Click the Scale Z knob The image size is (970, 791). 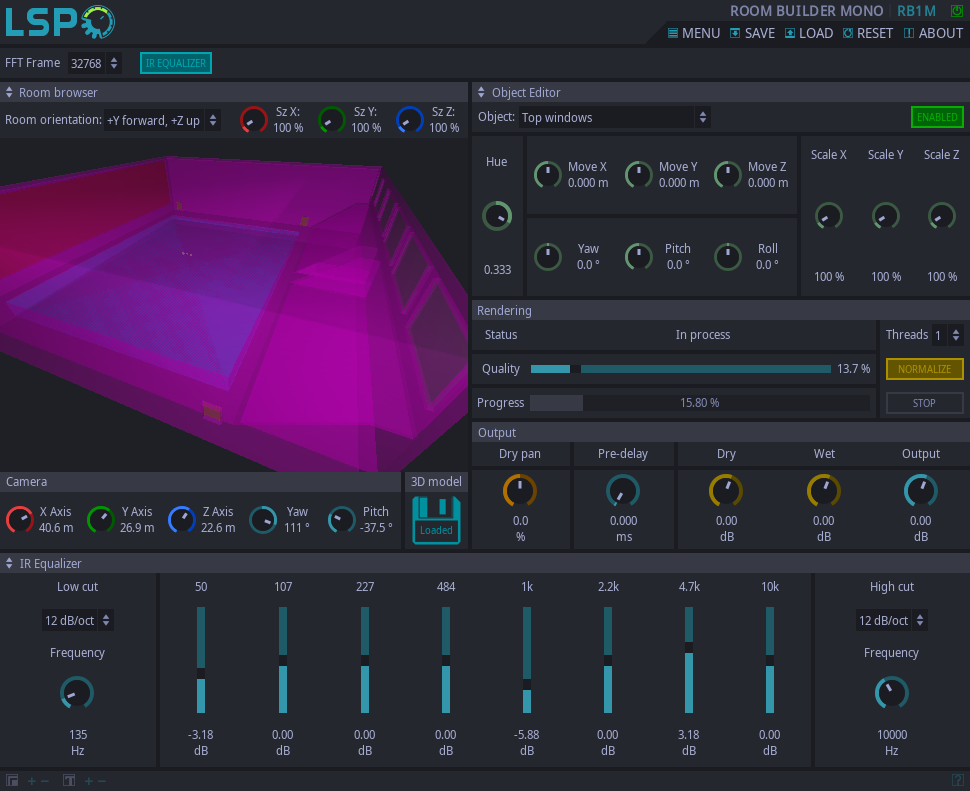coord(942,216)
